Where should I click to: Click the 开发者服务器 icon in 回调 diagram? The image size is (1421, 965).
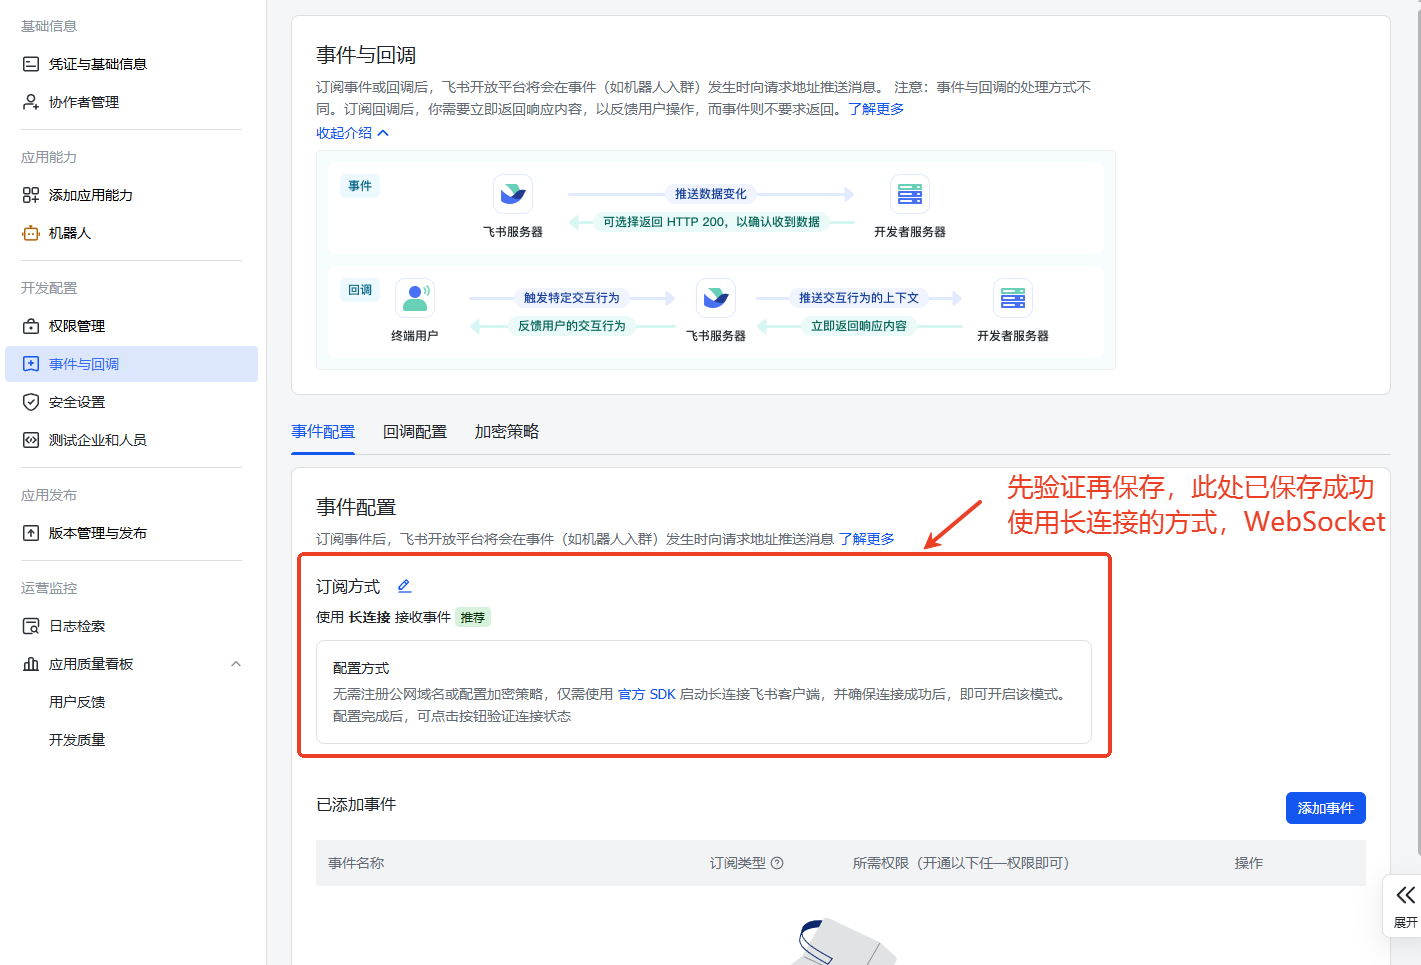click(1013, 298)
